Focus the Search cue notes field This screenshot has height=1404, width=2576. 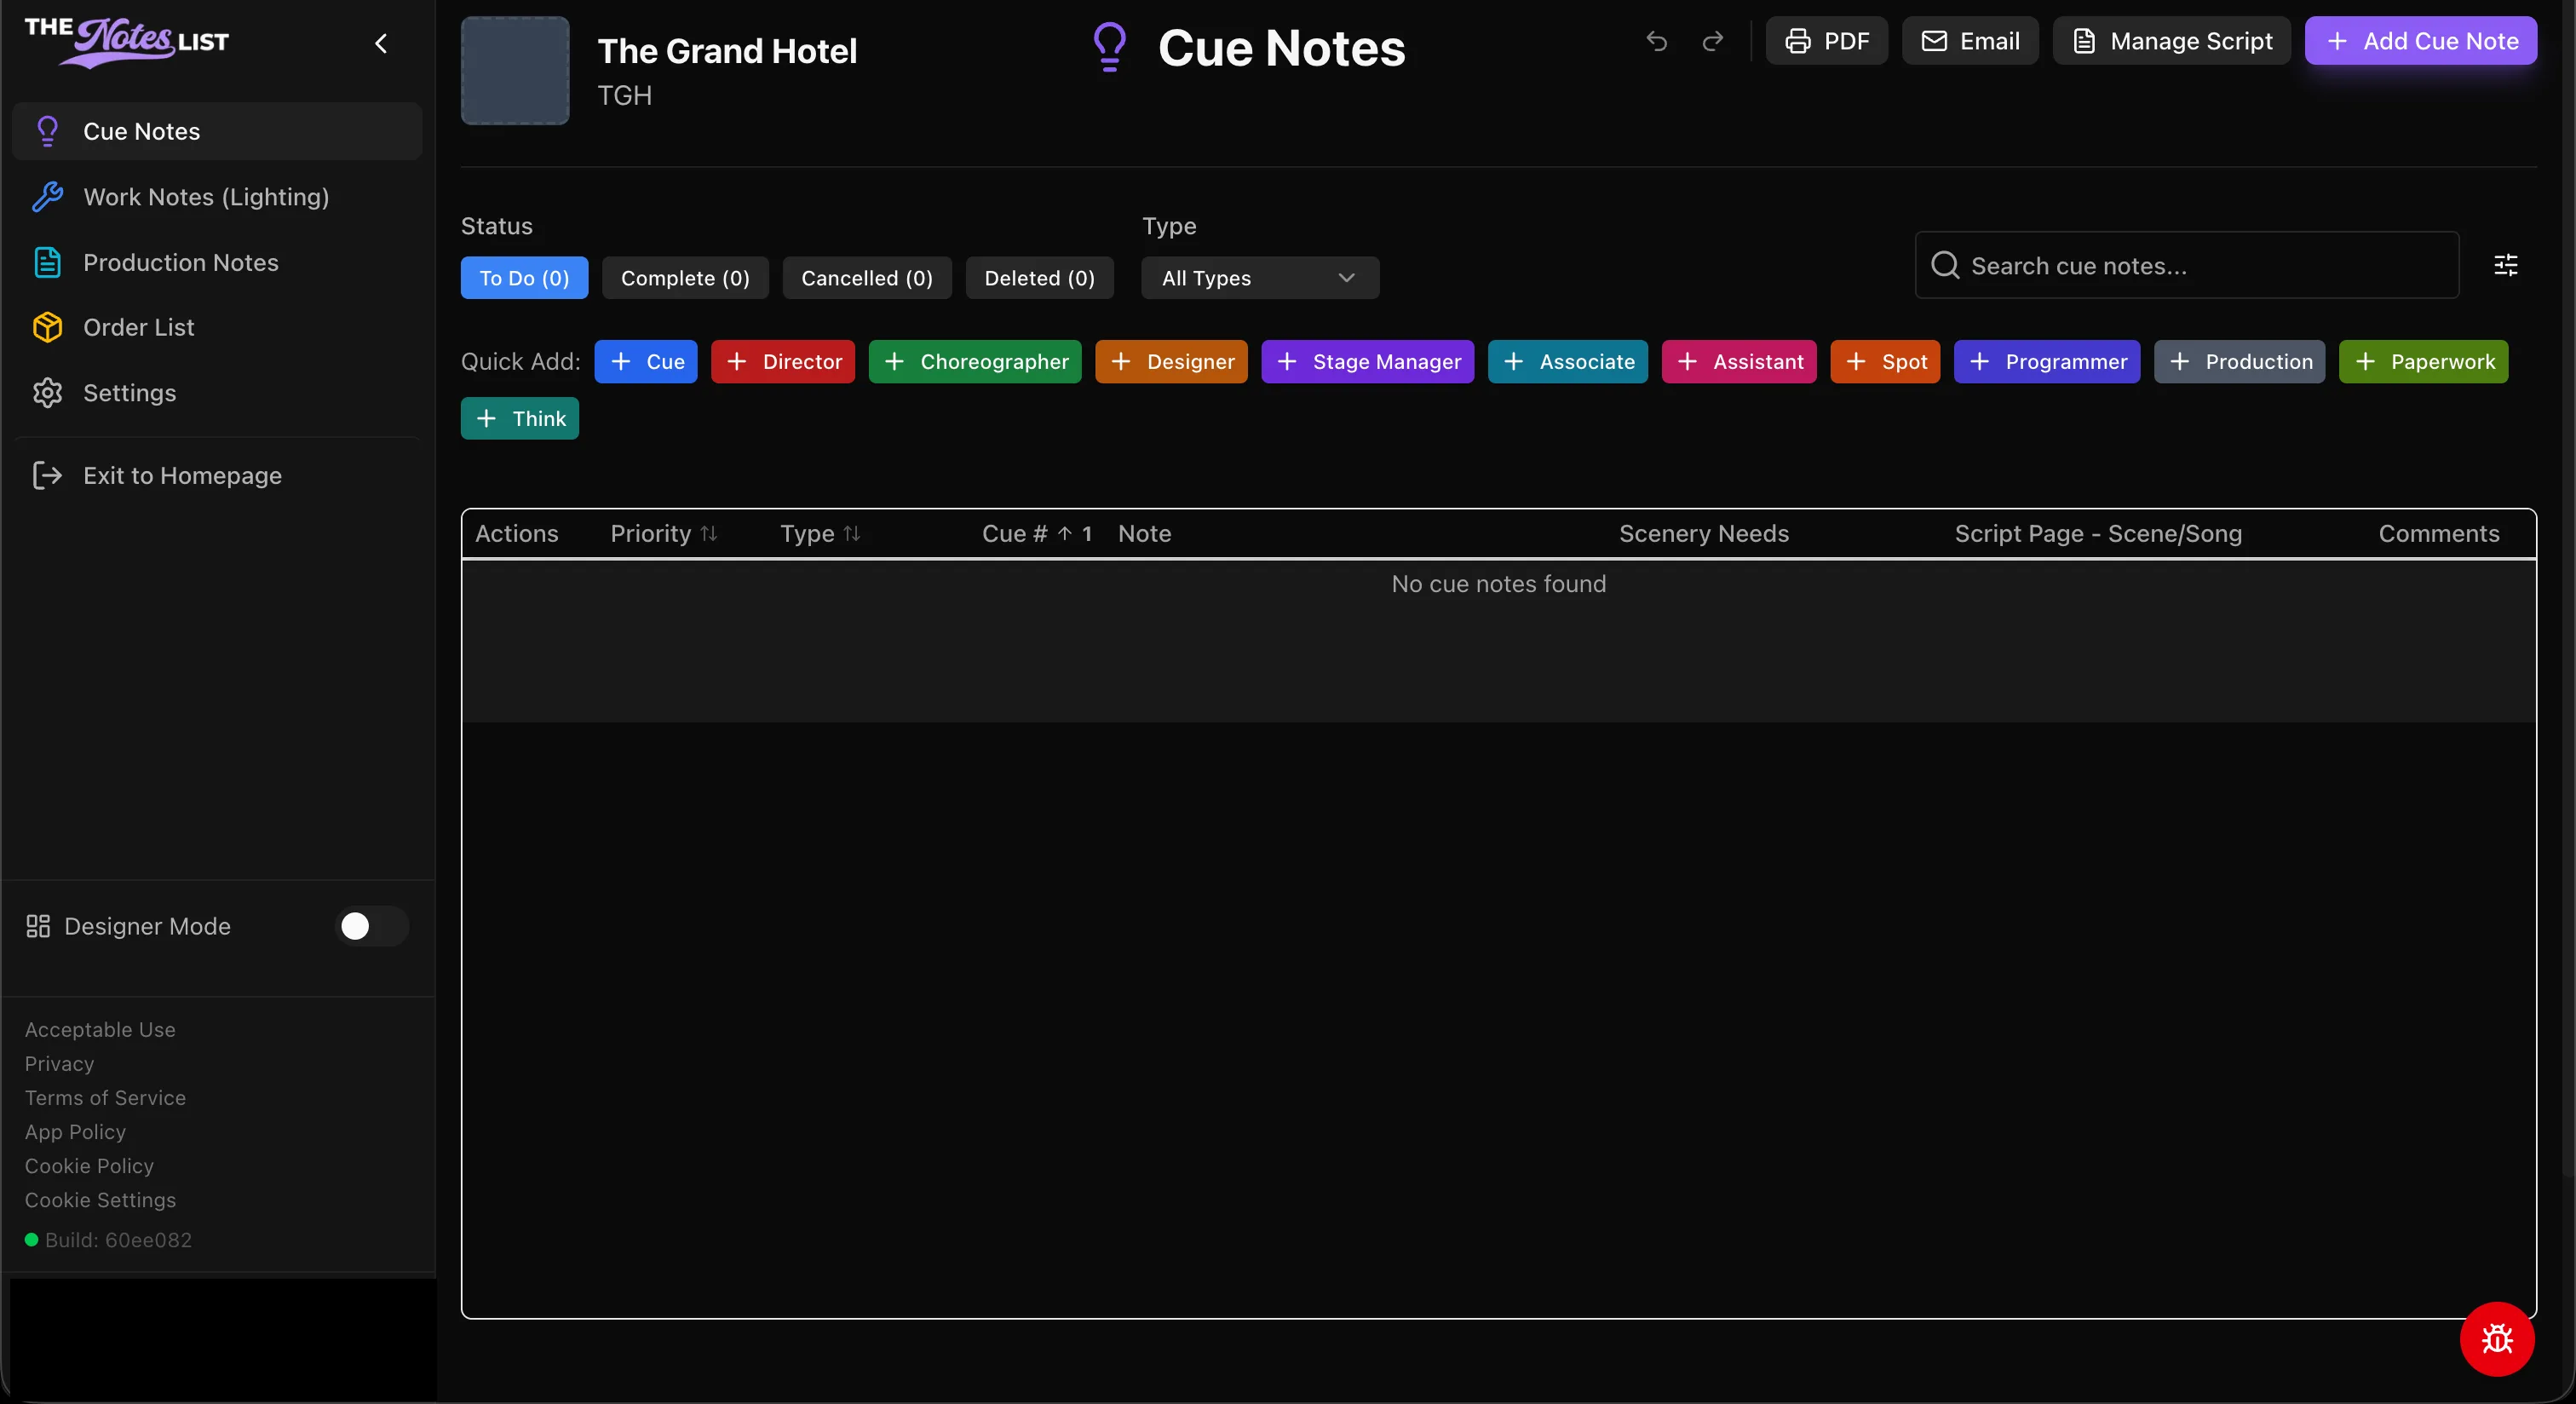[x=2187, y=265]
